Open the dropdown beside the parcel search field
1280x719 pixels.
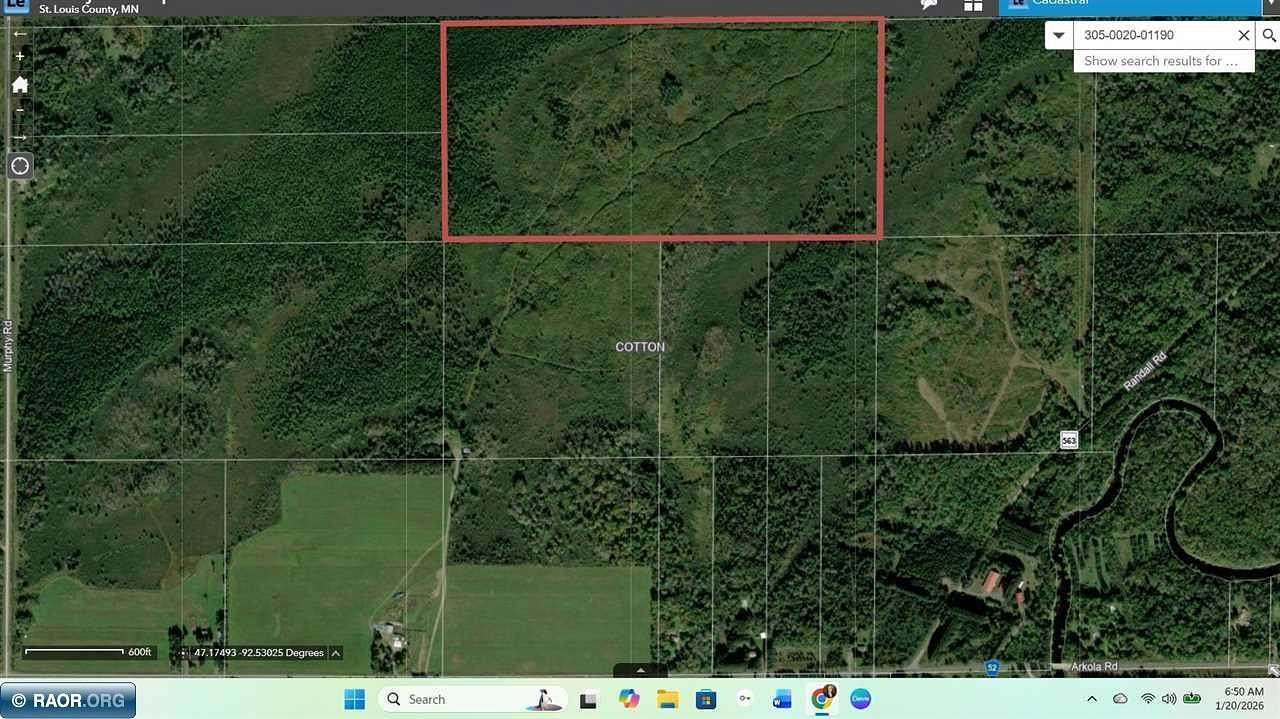point(1059,35)
